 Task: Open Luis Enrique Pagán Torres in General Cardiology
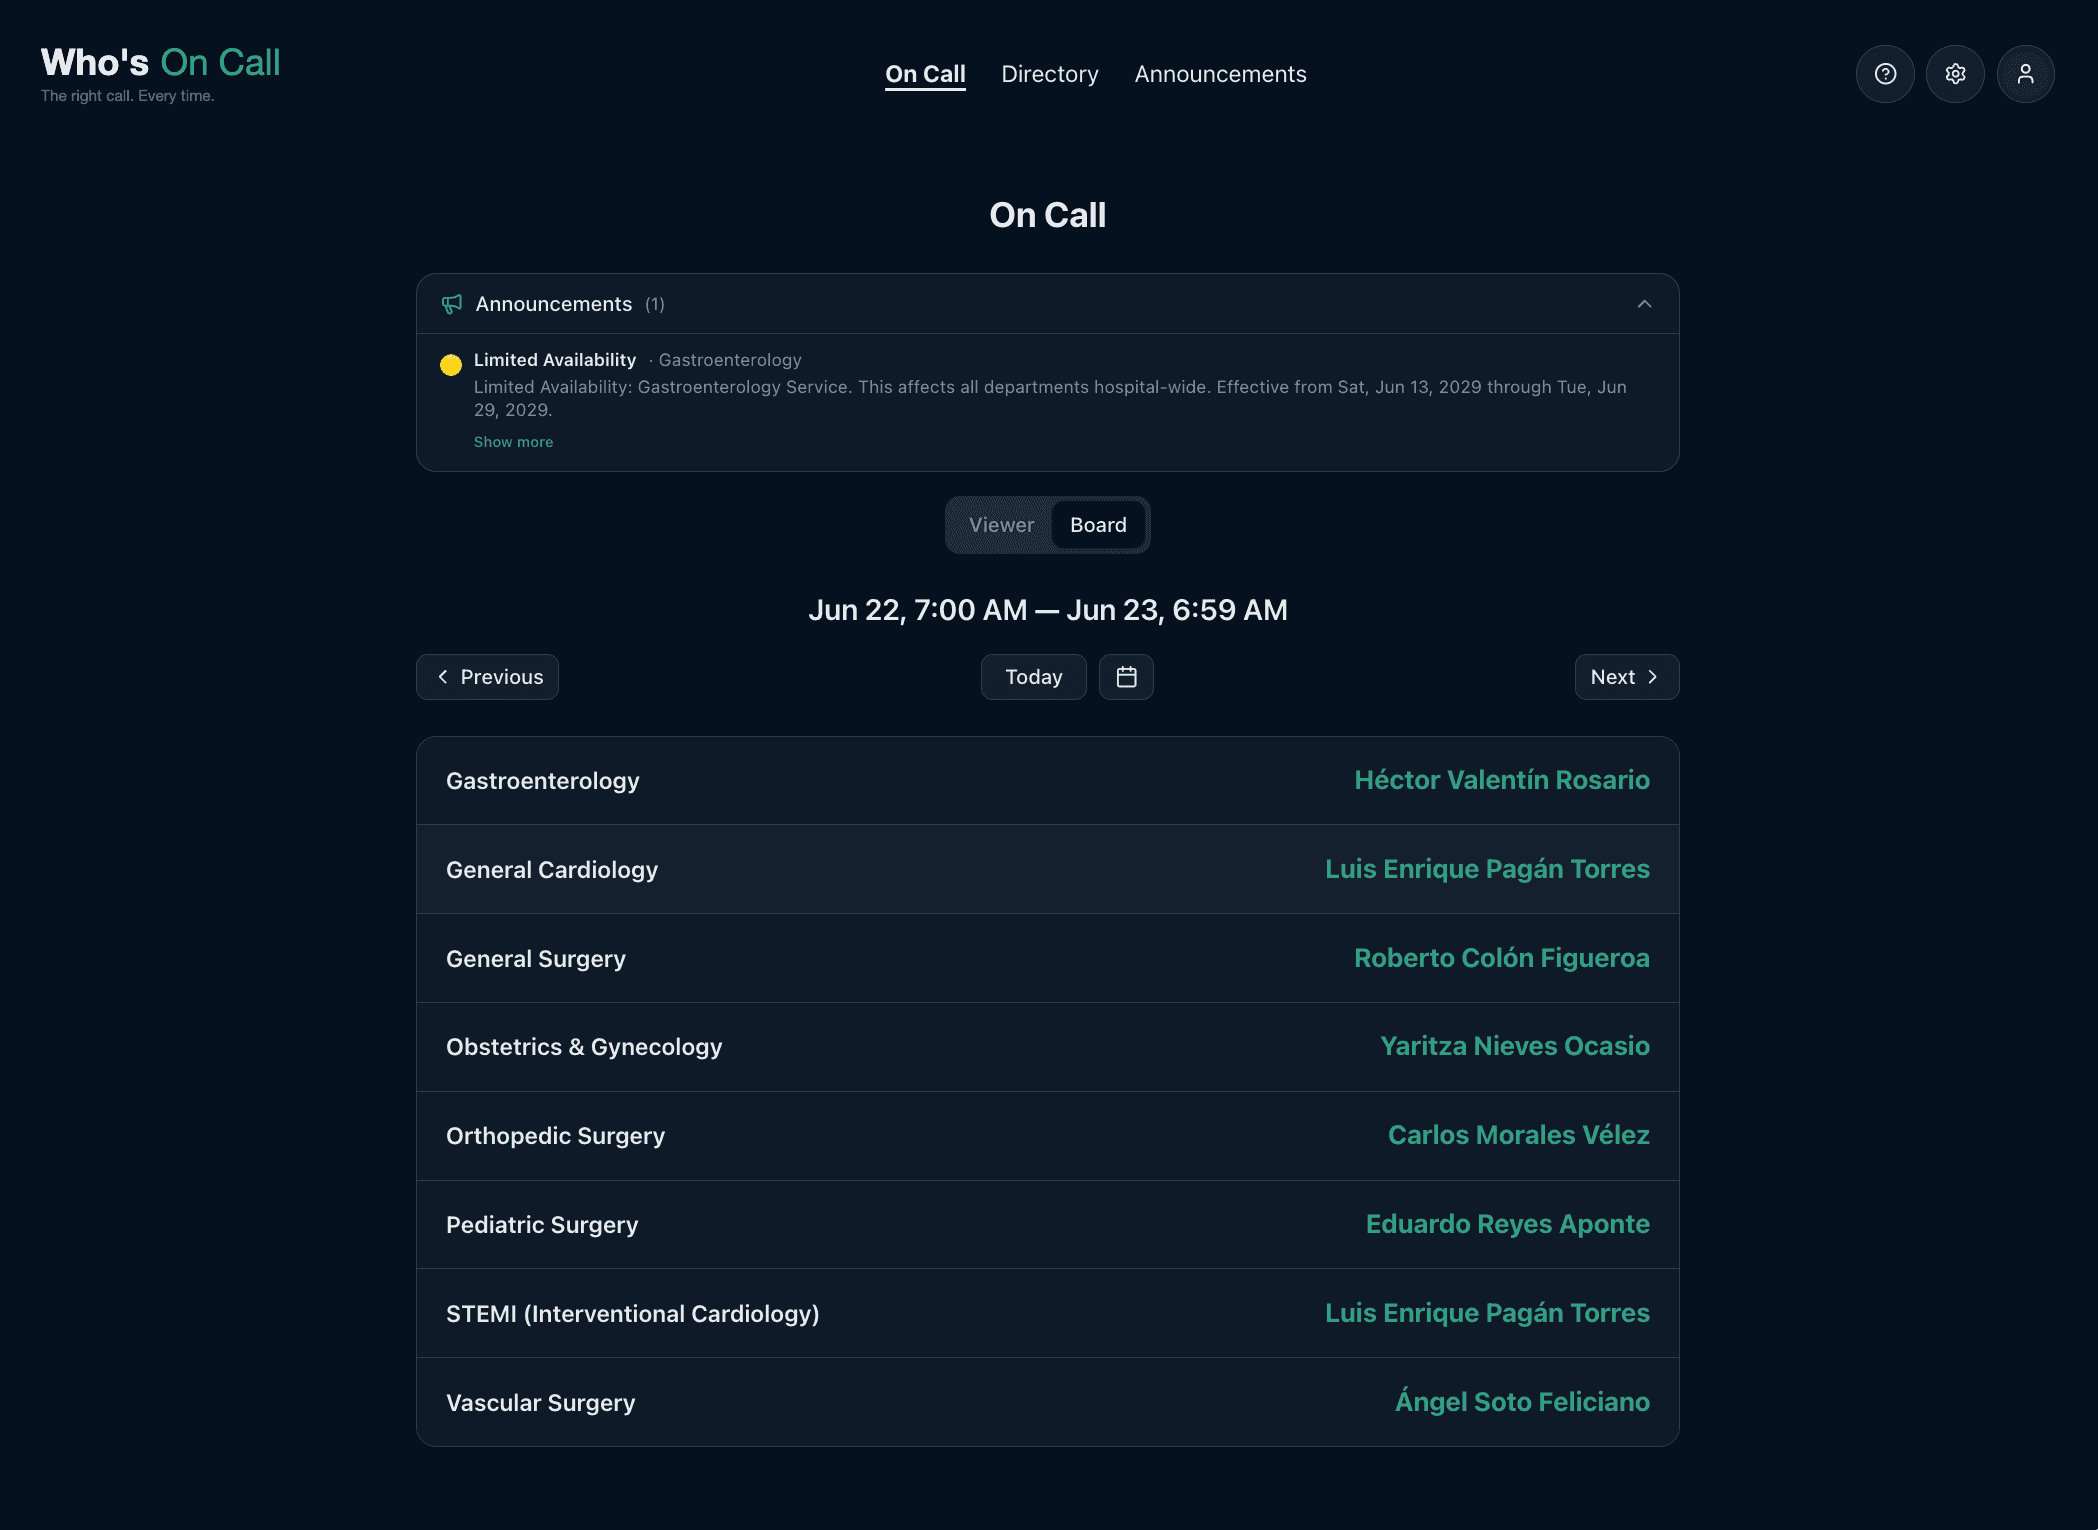[x=1487, y=869]
